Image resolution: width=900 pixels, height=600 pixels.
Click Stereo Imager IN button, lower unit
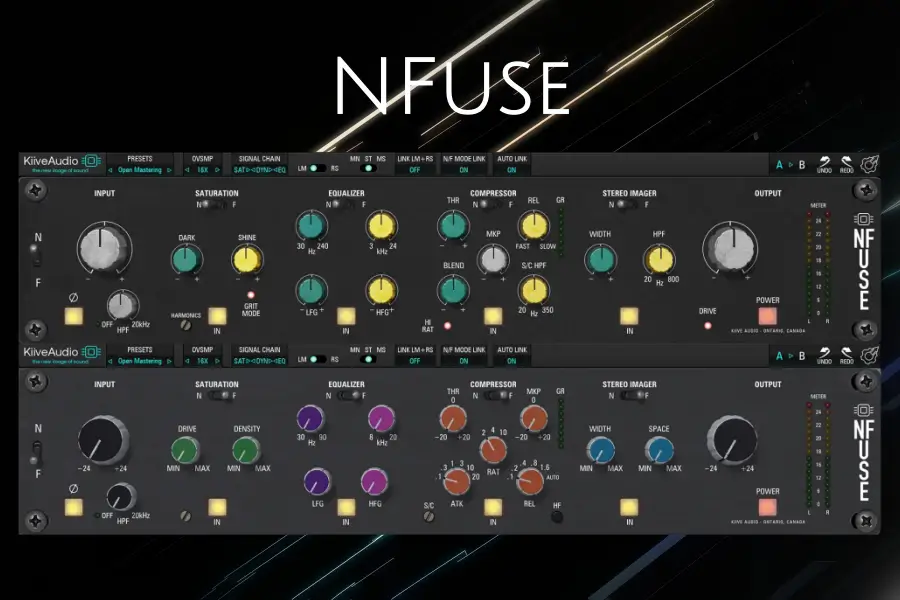pyautogui.click(x=629, y=508)
